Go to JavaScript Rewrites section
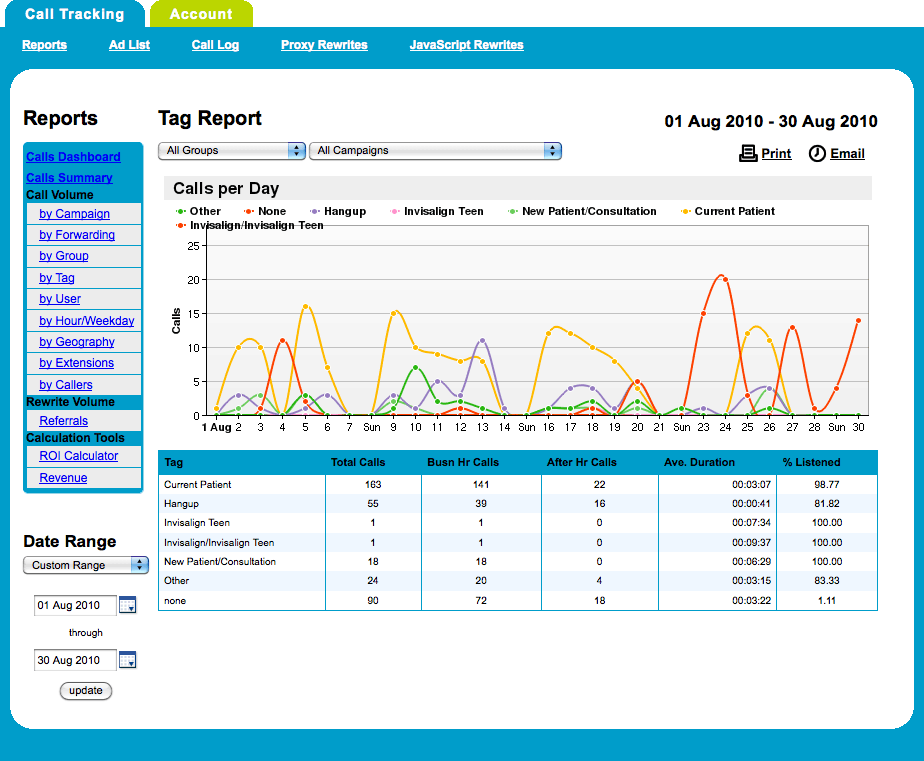924x761 pixels. [x=466, y=45]
